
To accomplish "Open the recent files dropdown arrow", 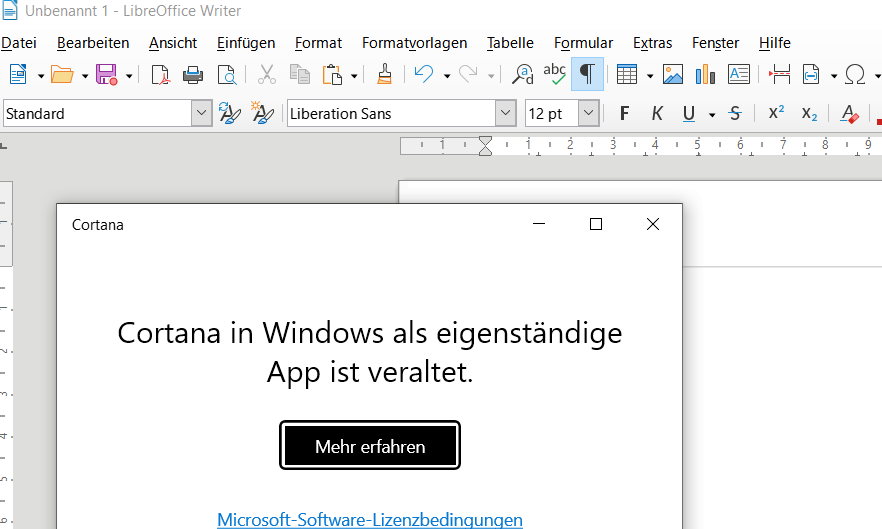I will [84, 75].
